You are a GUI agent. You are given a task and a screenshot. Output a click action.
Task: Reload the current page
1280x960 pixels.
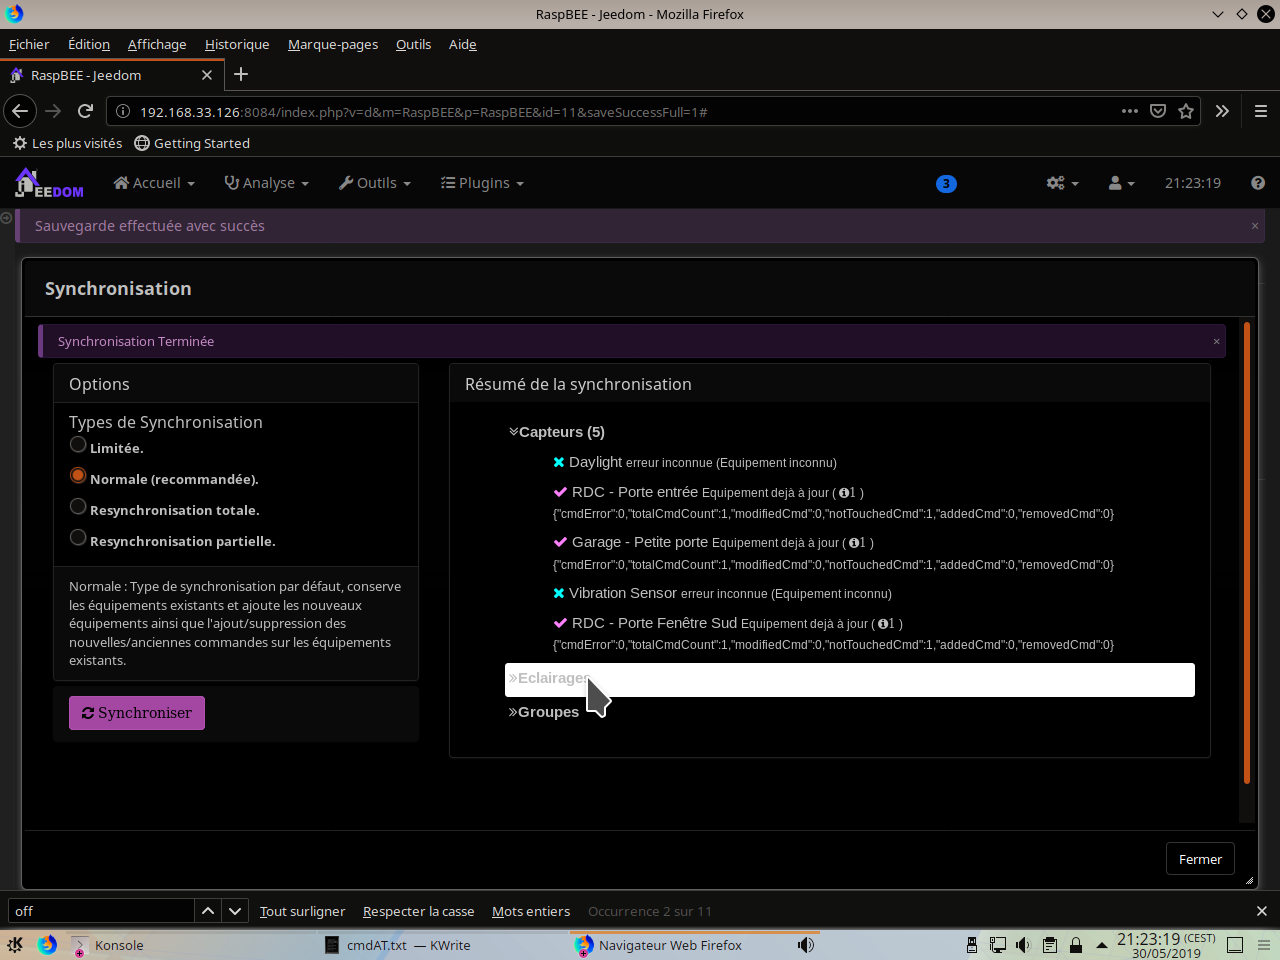click(85, 111)
